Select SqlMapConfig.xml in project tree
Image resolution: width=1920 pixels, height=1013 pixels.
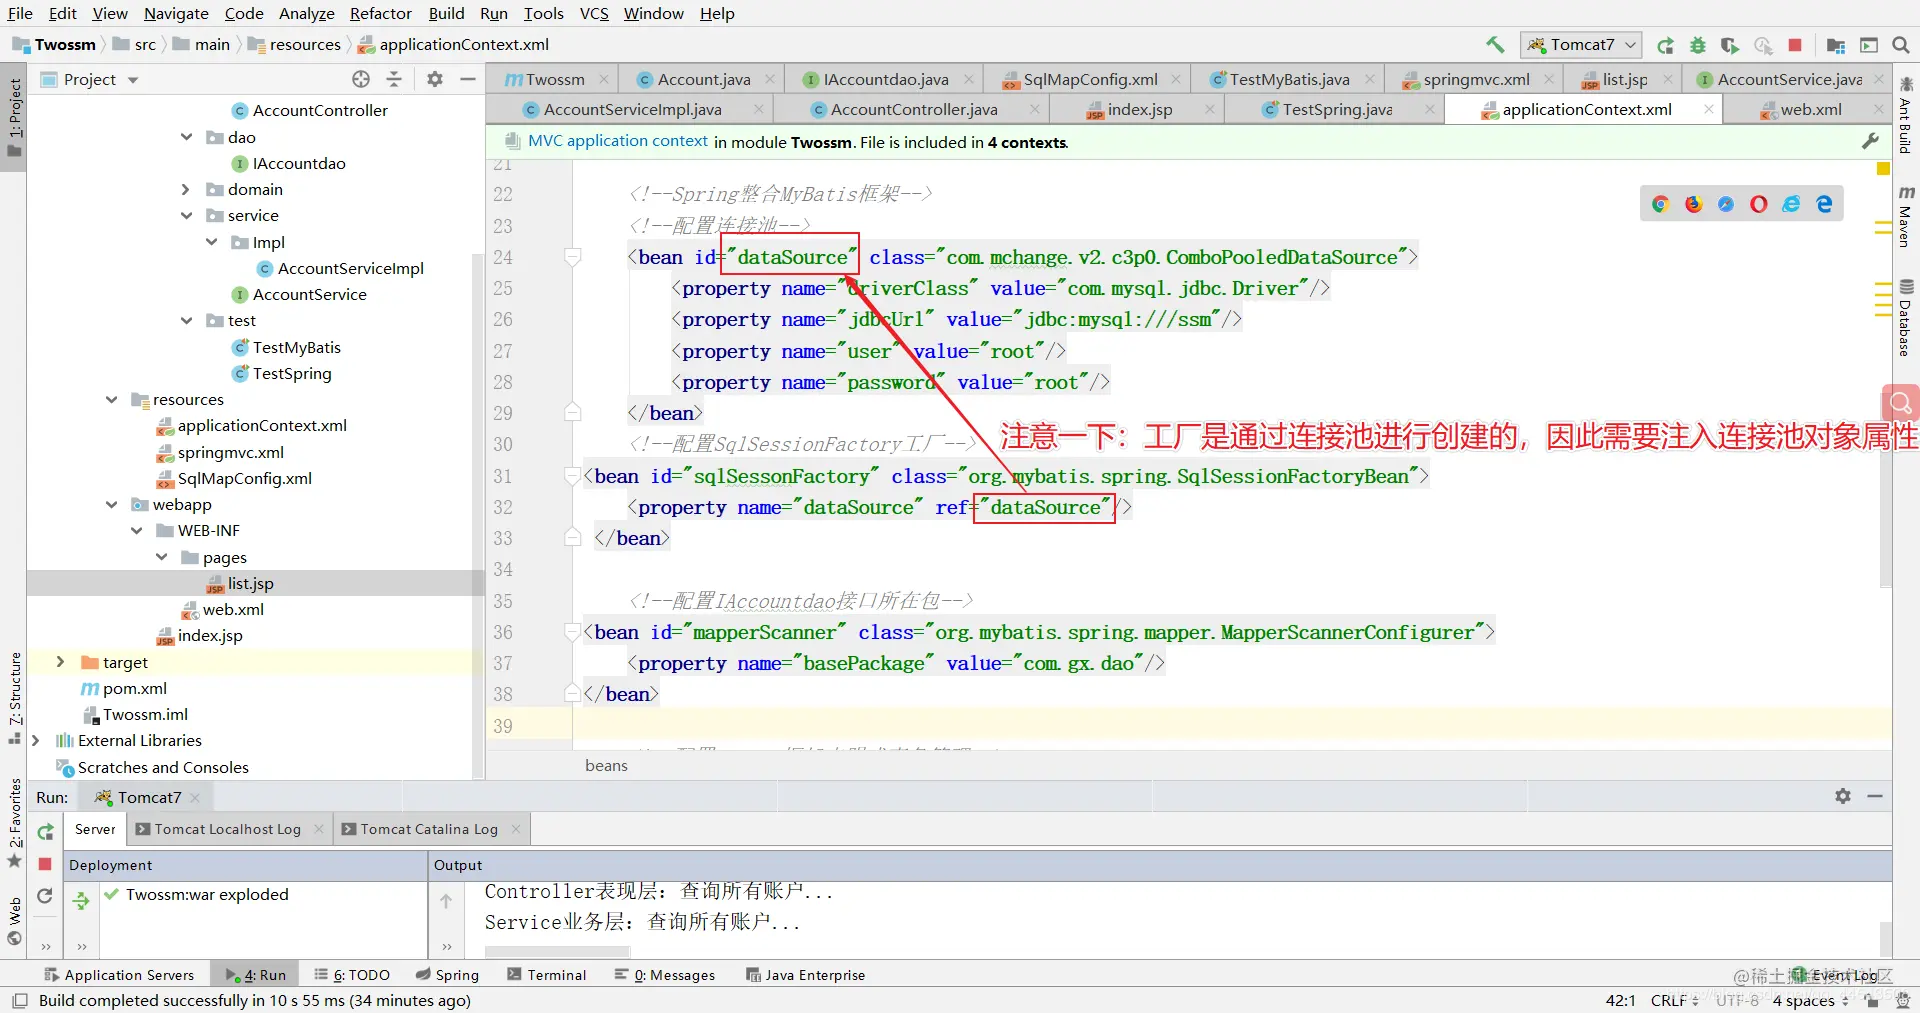[244, 478]
